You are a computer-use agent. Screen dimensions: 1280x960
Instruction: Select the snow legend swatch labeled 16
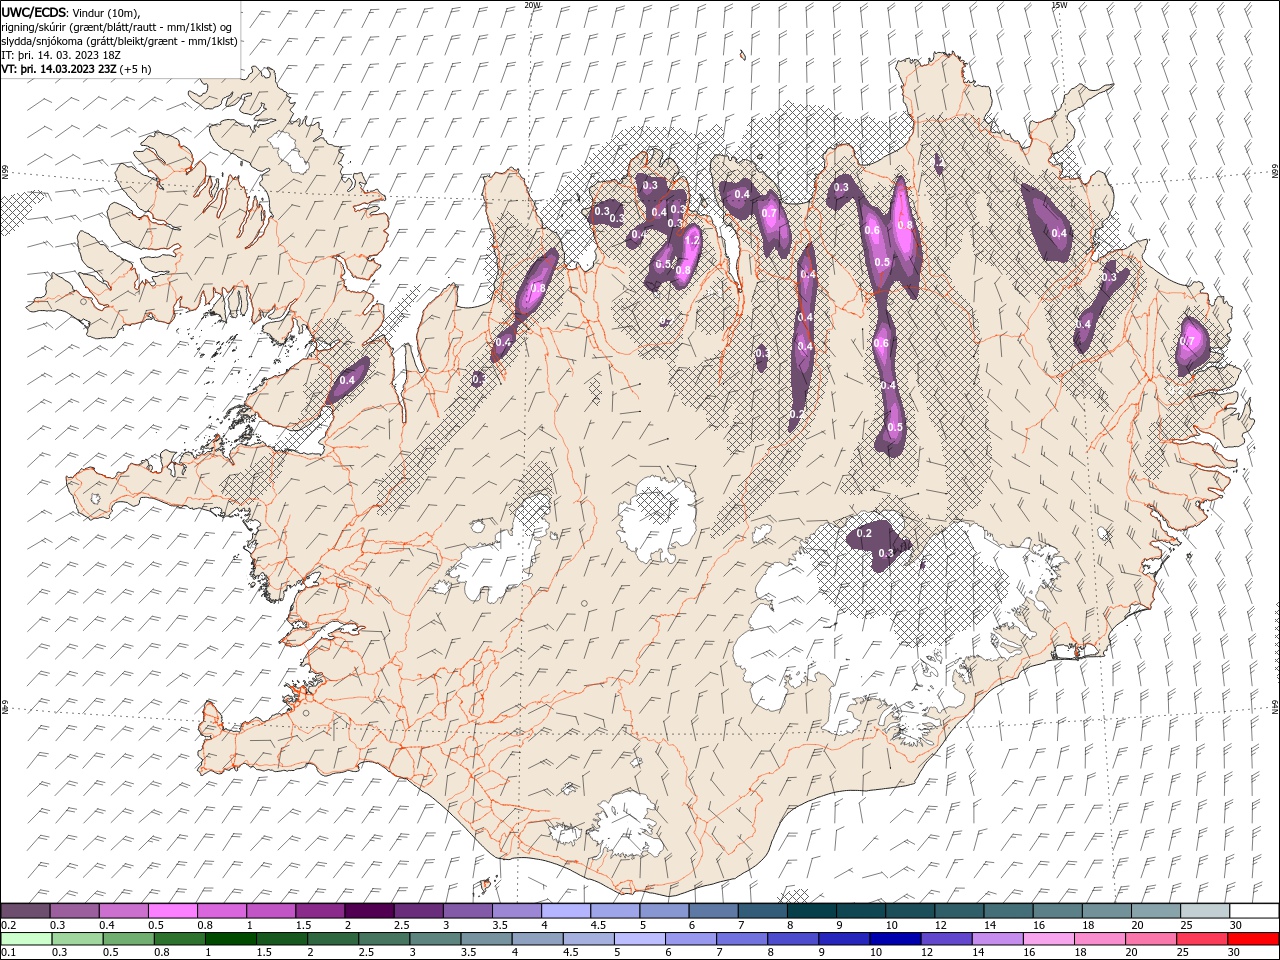coord(1056,910)
